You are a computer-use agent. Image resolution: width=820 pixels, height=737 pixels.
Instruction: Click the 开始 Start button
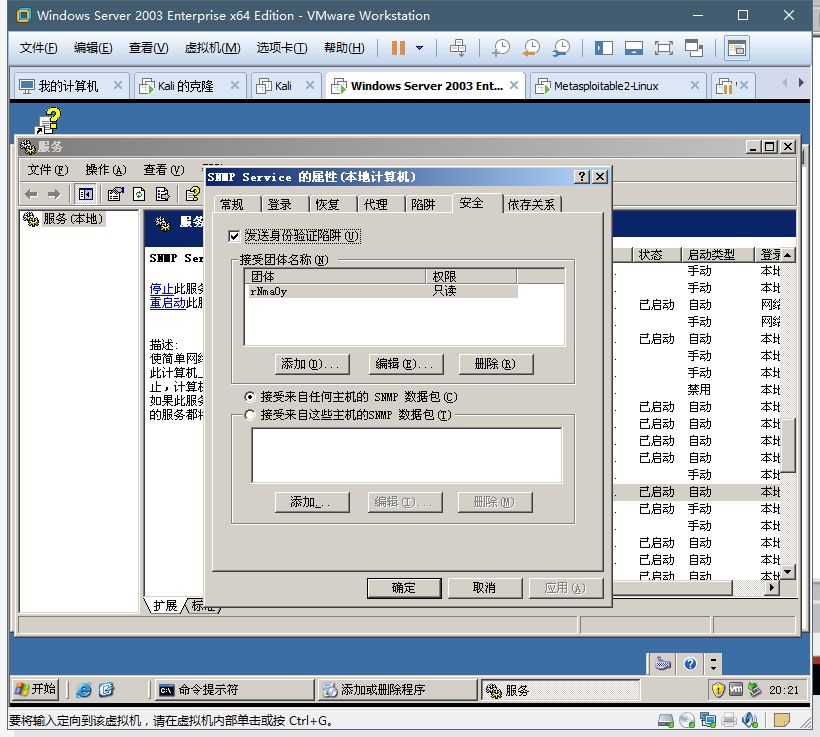pos(35,689)
